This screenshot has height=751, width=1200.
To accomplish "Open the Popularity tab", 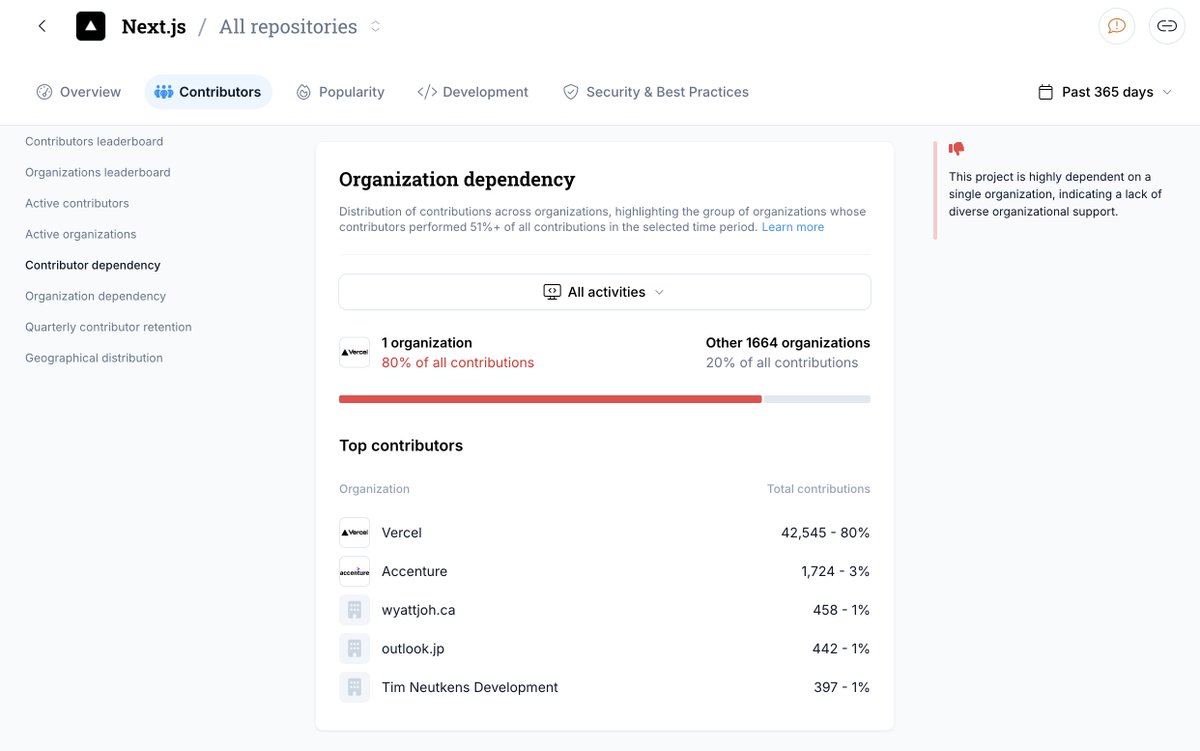I will click(x=340, y=92).
